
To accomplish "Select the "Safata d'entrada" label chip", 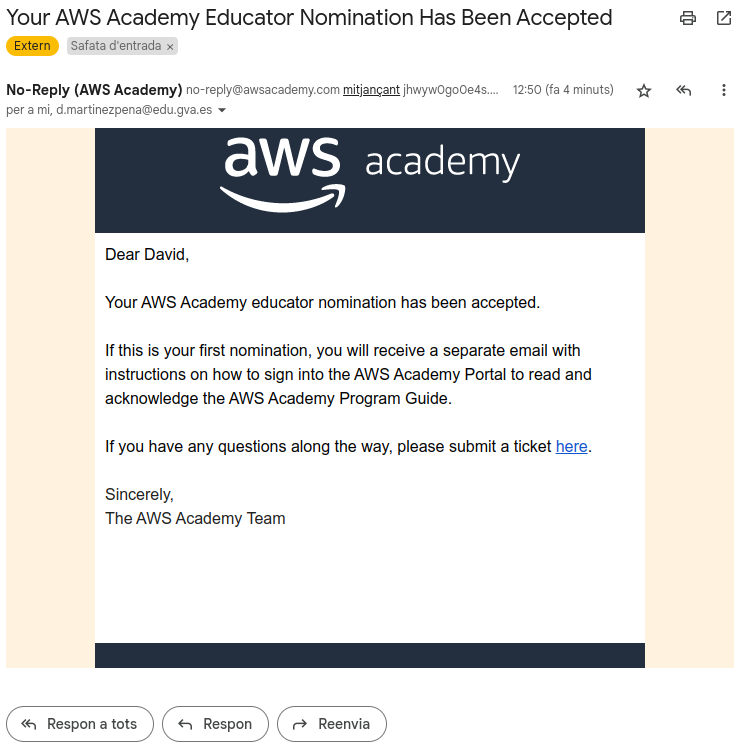I will coord(116,46).
